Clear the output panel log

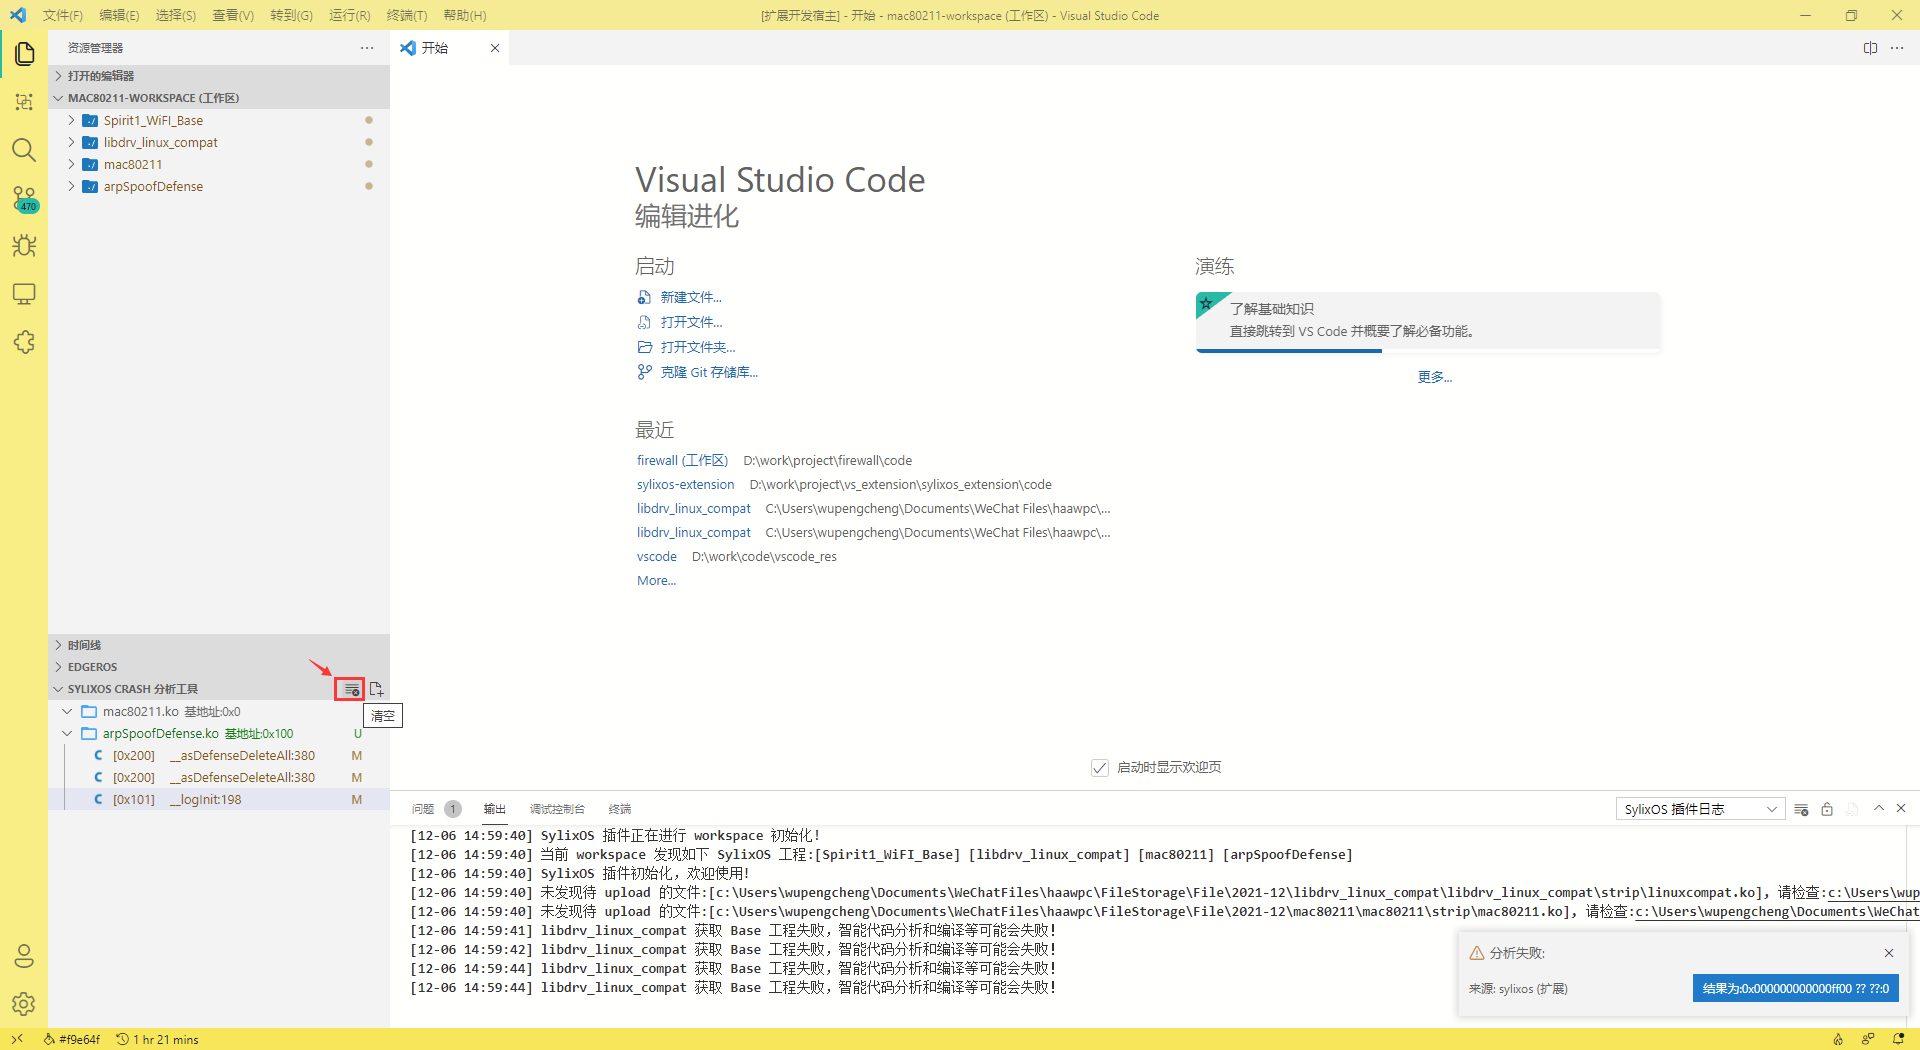[x=1801, y=809]
